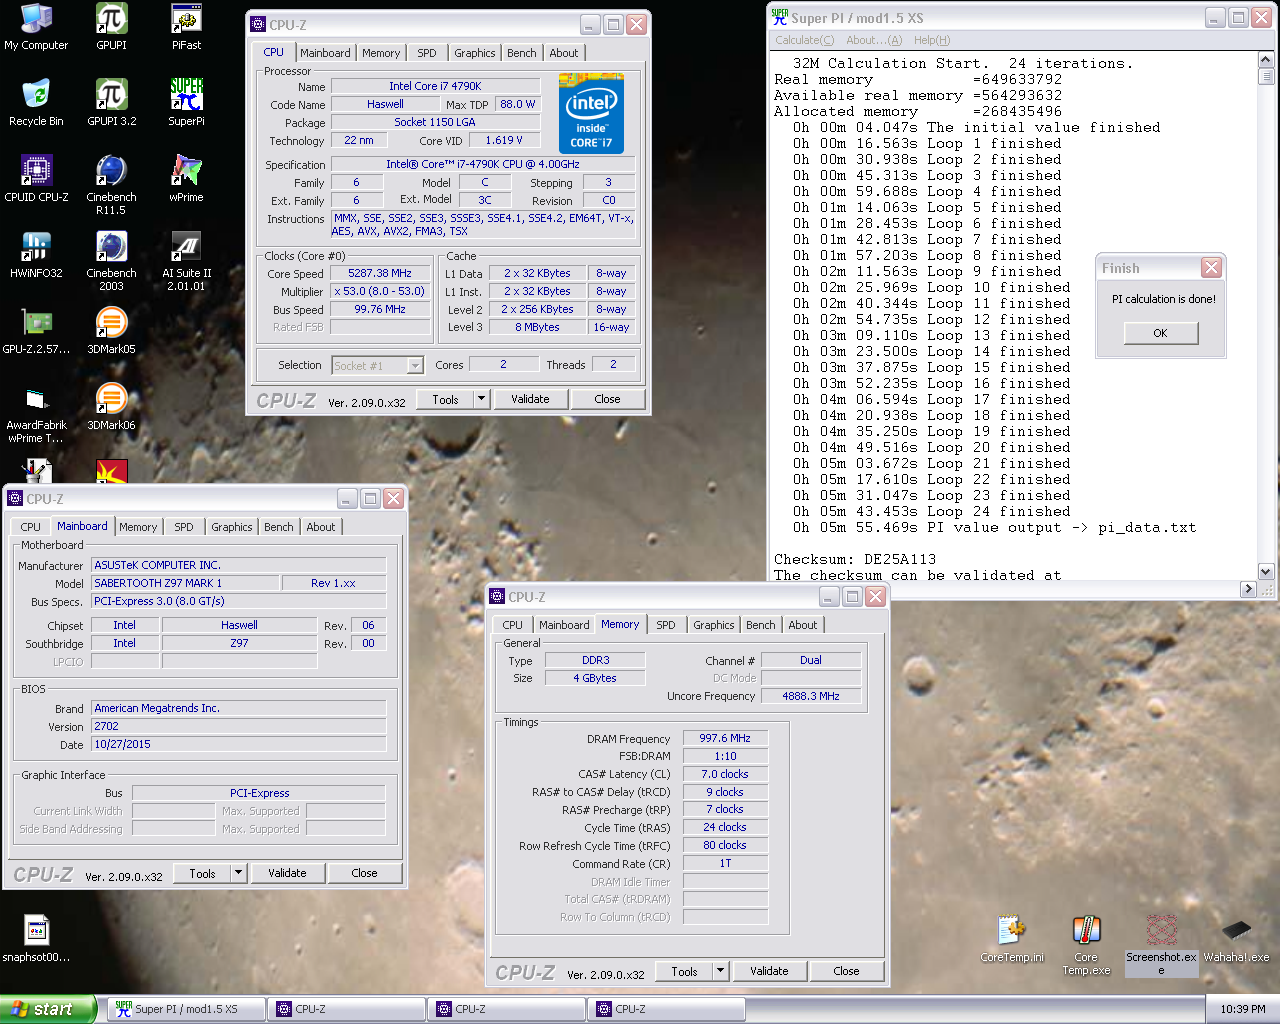
Task: Open My Computer desktop icon
Action: coord(36,27)
